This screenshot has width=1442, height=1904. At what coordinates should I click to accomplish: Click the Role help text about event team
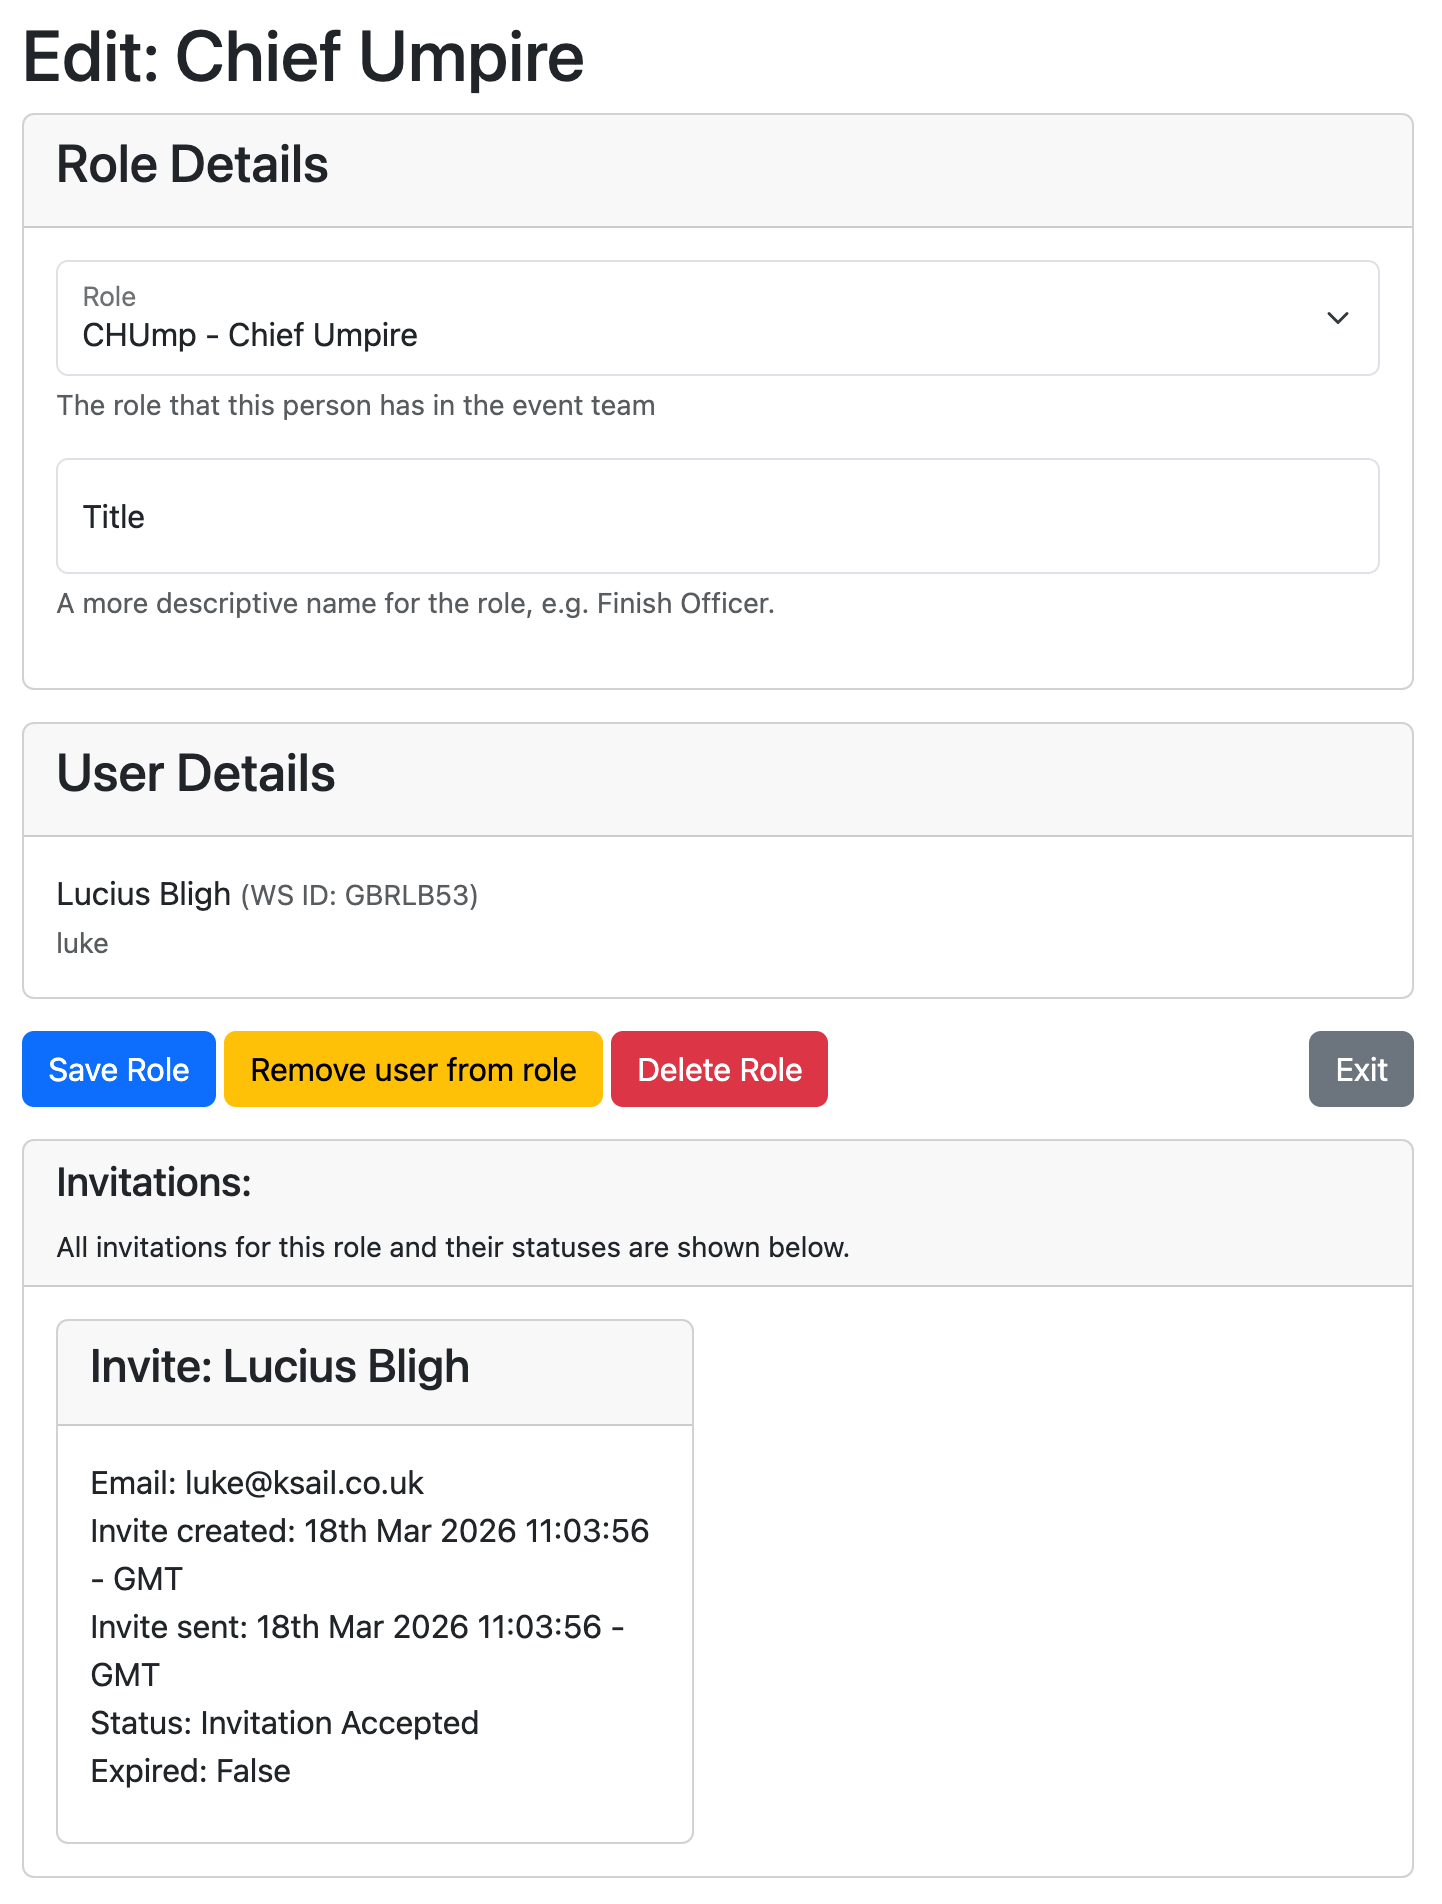[356, 406]
